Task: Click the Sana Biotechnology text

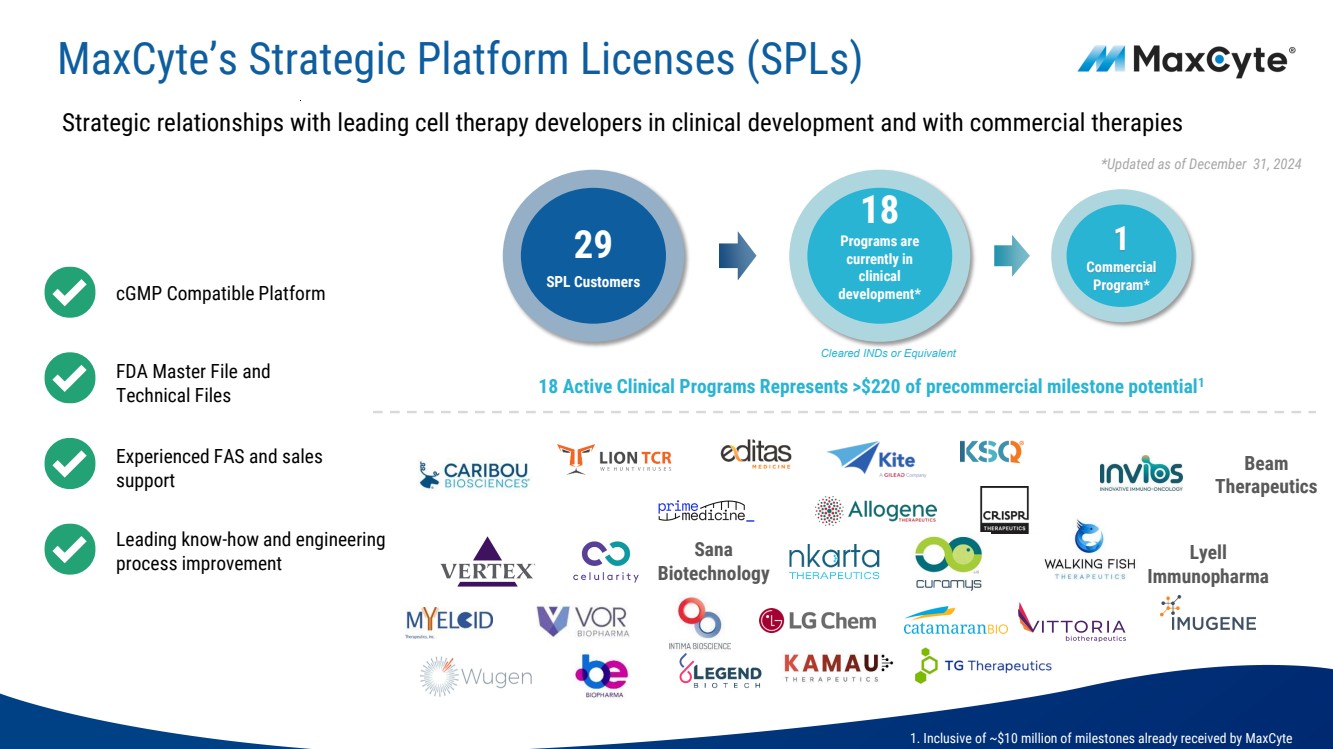Action: coord(713,562)
